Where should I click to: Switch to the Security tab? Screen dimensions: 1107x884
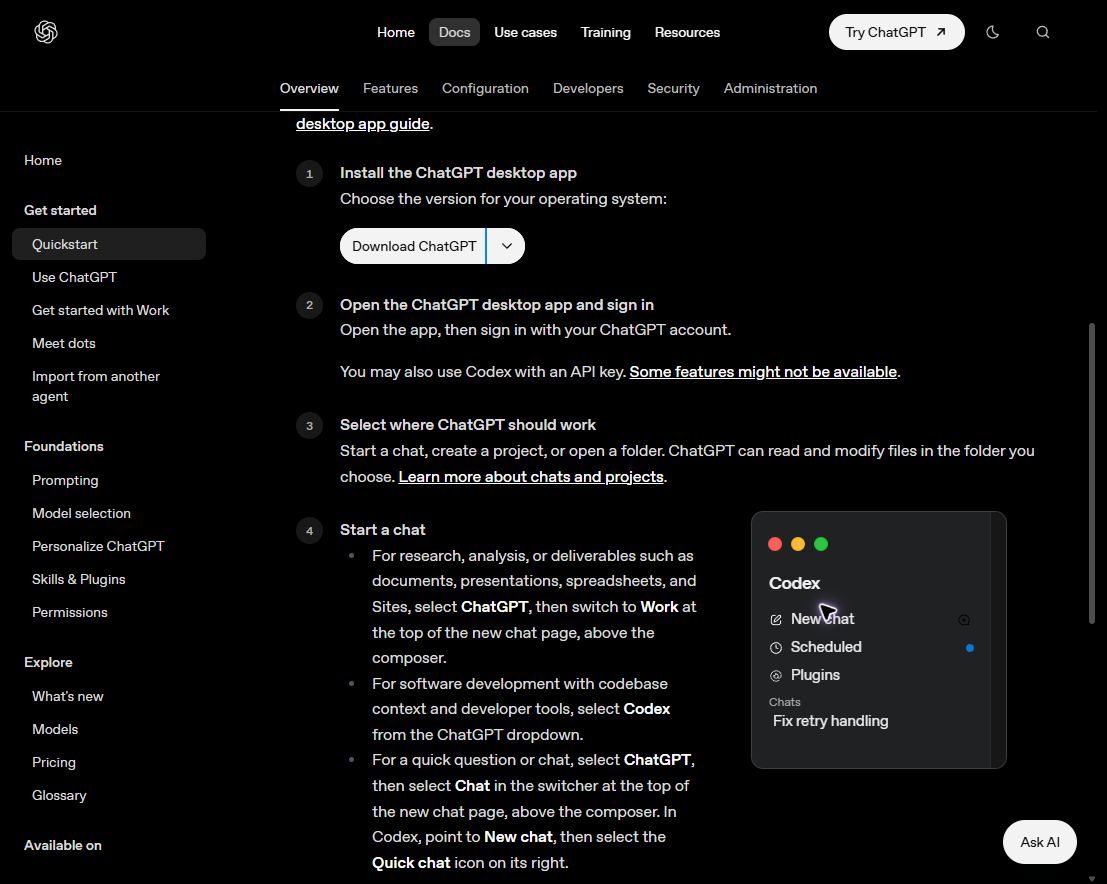point(674,88)
